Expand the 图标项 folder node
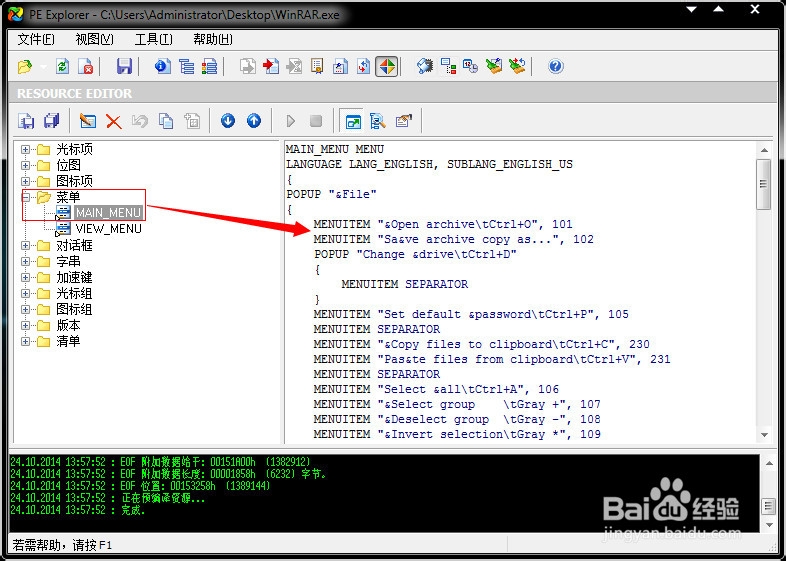The image size is (786, 561). click(x=25, y=181)
